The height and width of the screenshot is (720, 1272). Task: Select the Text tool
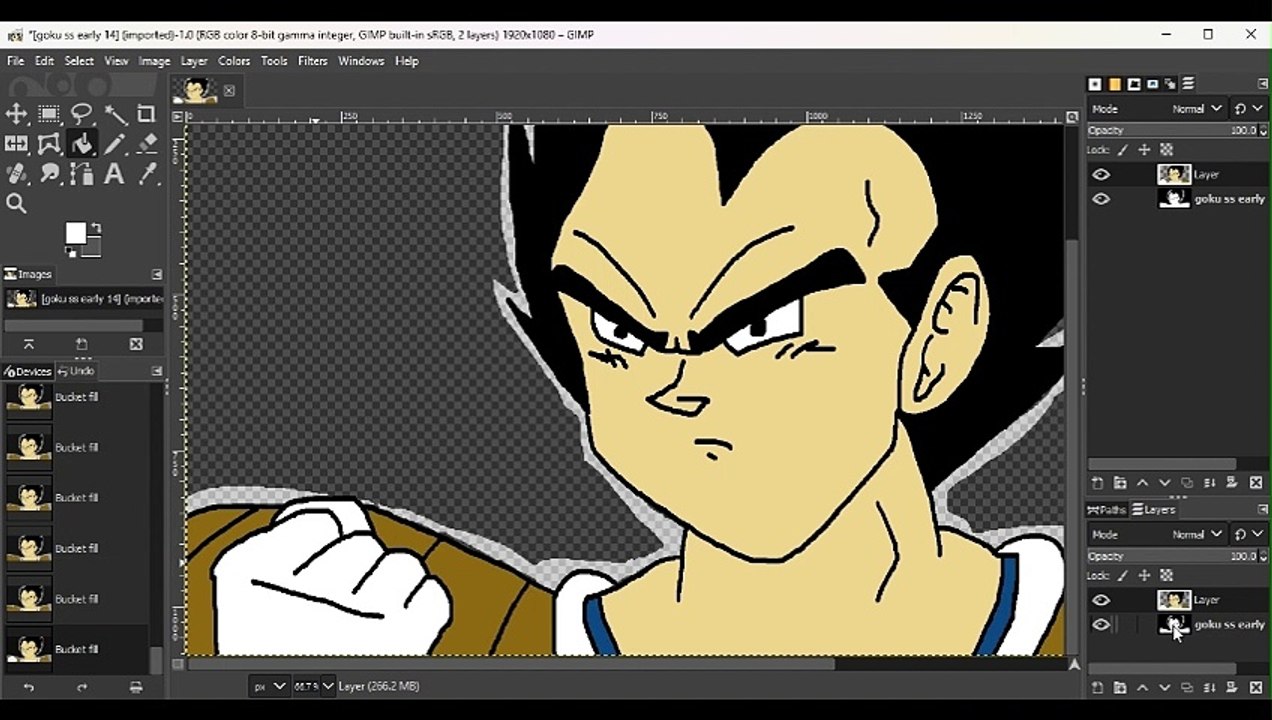pos(114,174)
